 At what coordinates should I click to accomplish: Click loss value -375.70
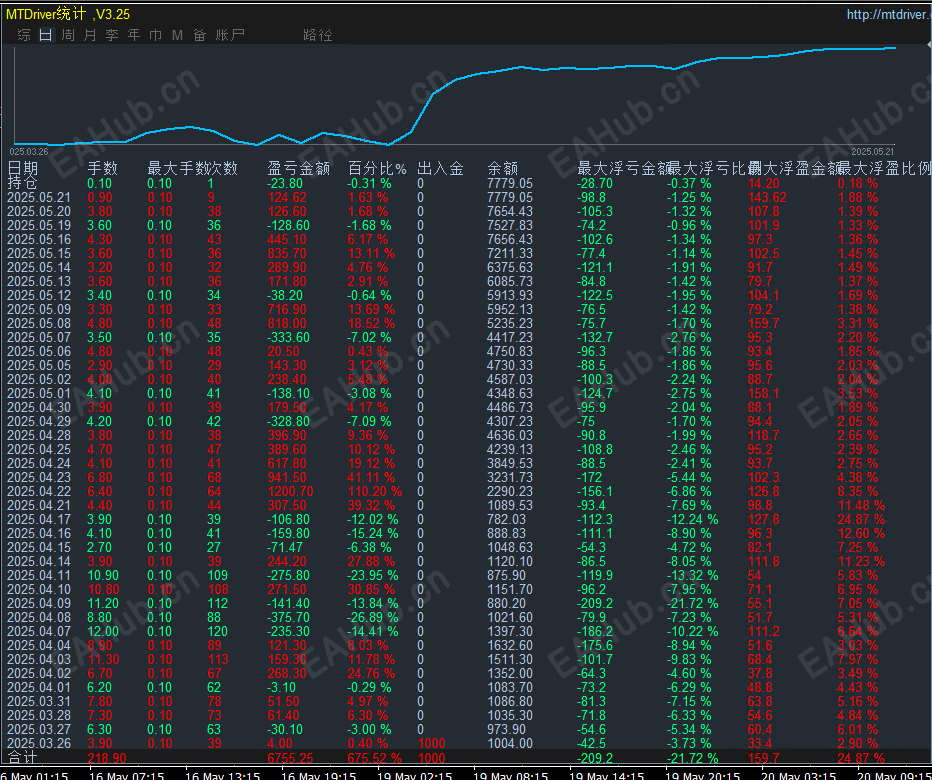pos(288,618)
